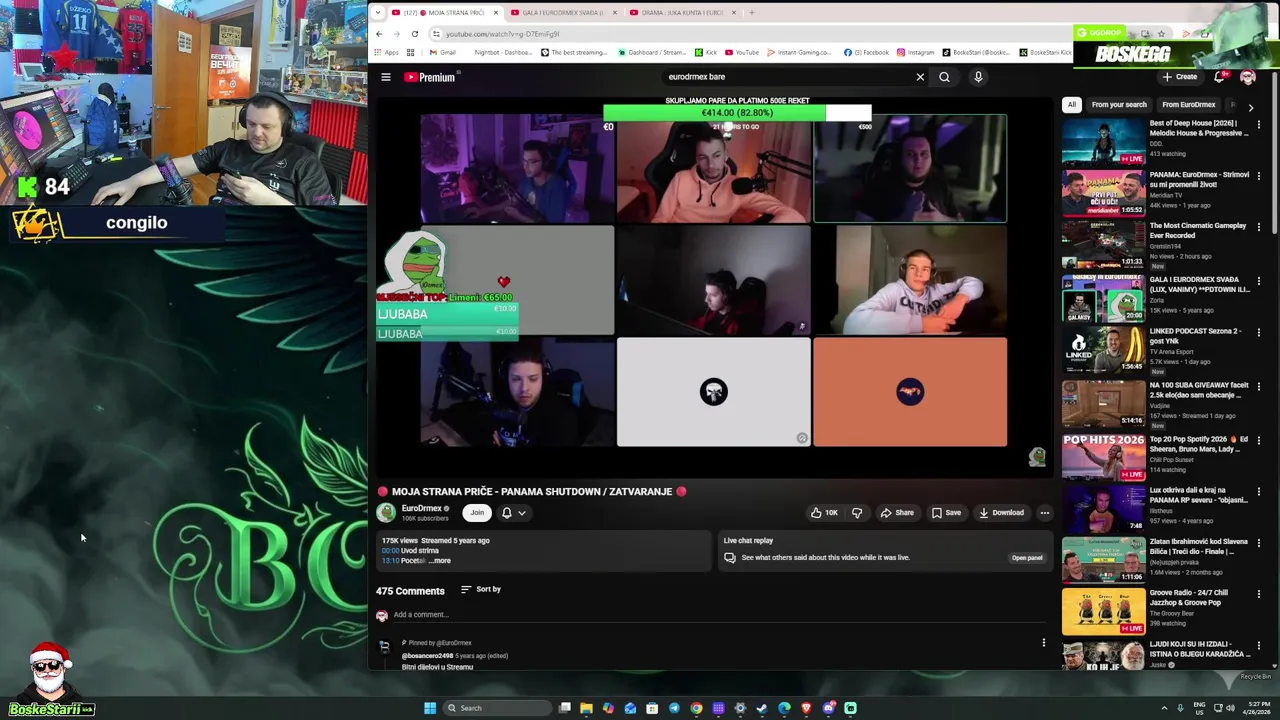This screenshot has width=1280, height=720.
Task: Open PANAMA EuroDrmex Strimovi video thumbnail
Action: (x=1104, y=193)
